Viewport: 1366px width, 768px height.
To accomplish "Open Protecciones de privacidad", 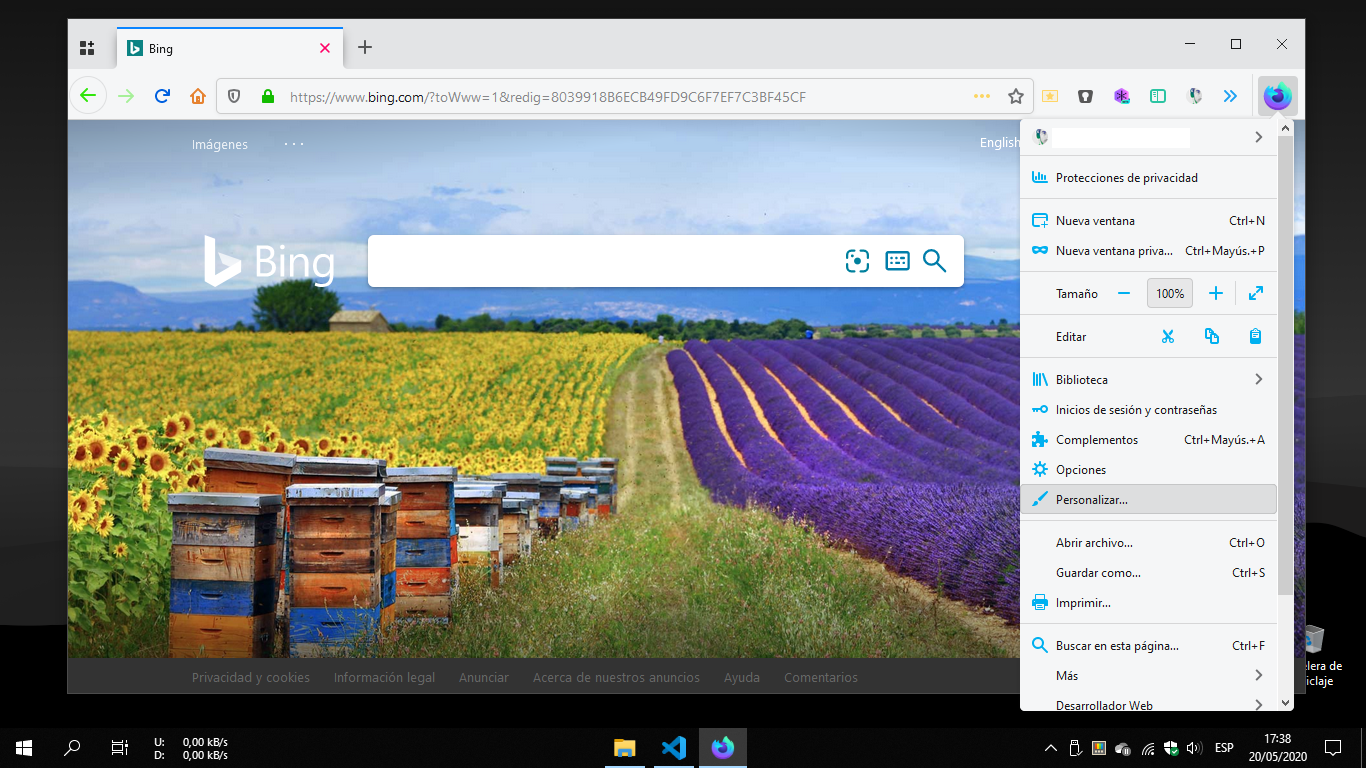I will [1148, 178].
